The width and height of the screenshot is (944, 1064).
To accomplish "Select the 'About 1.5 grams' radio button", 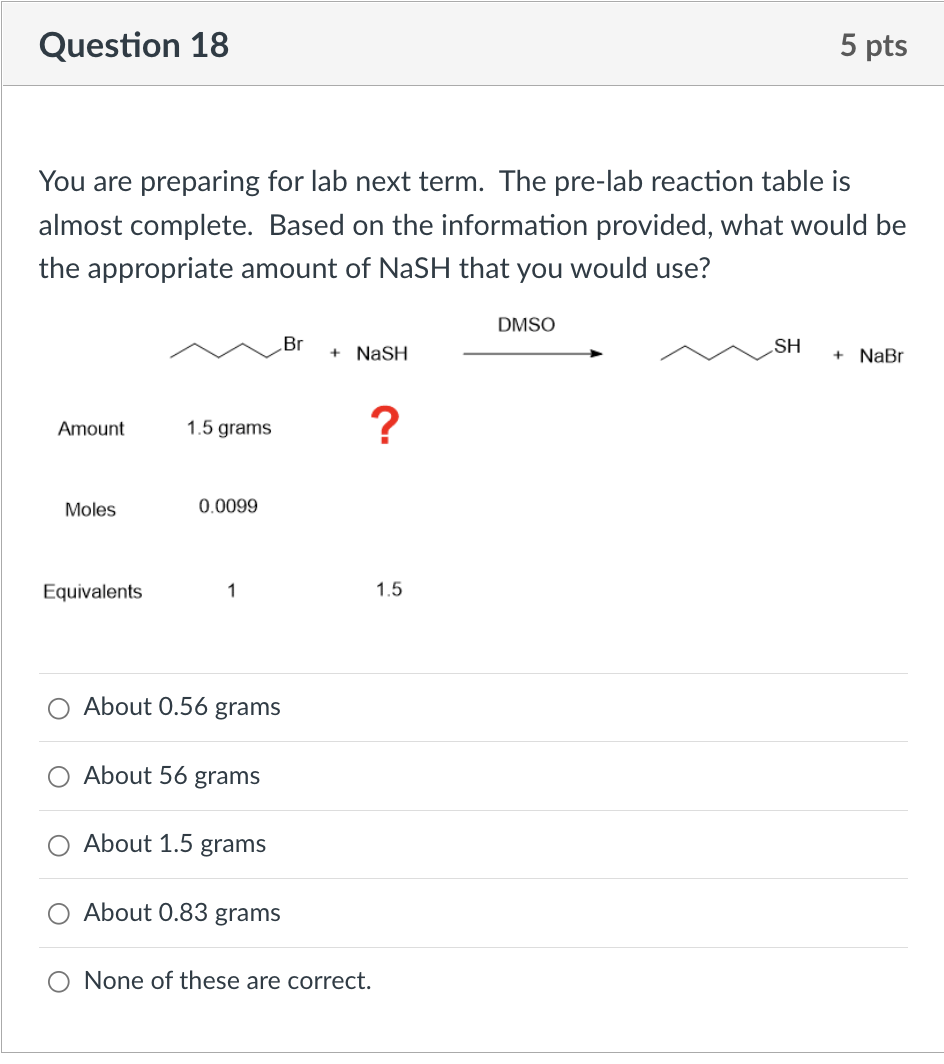I will coord(58,845).
